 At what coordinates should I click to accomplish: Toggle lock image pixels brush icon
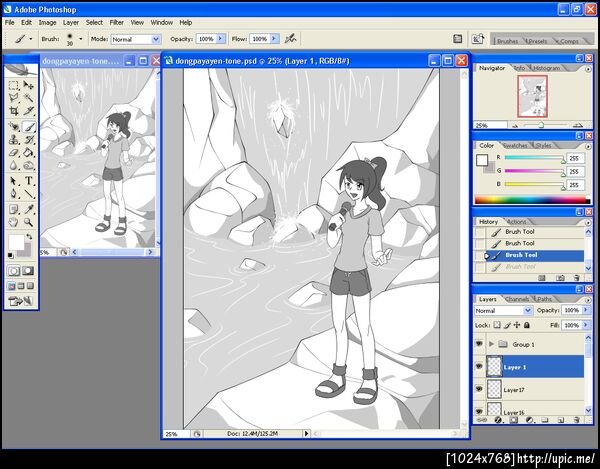pyautogui.click(x=507, y=325)
